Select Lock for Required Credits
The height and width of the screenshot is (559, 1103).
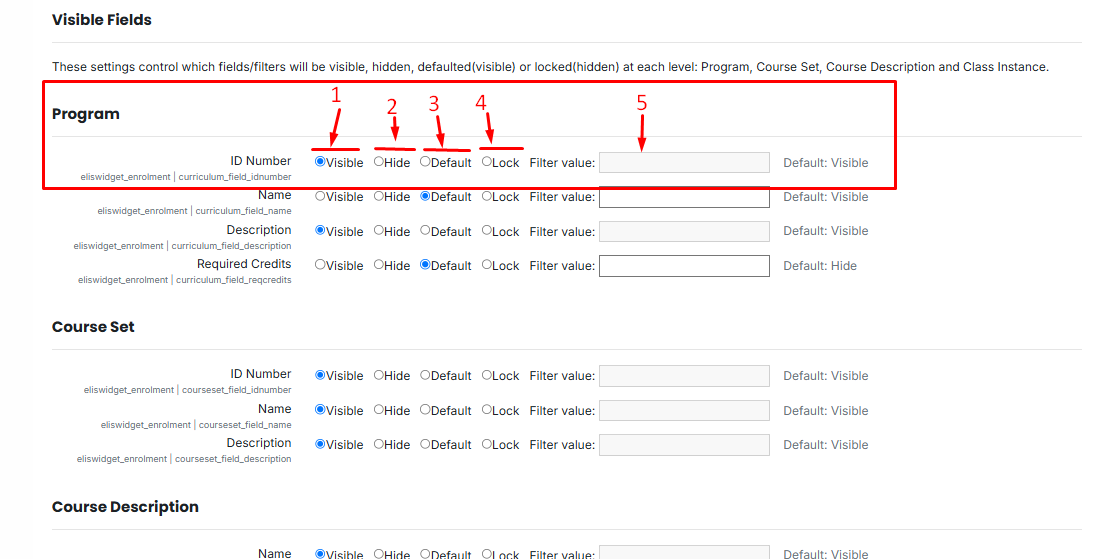tap(486, 265)
